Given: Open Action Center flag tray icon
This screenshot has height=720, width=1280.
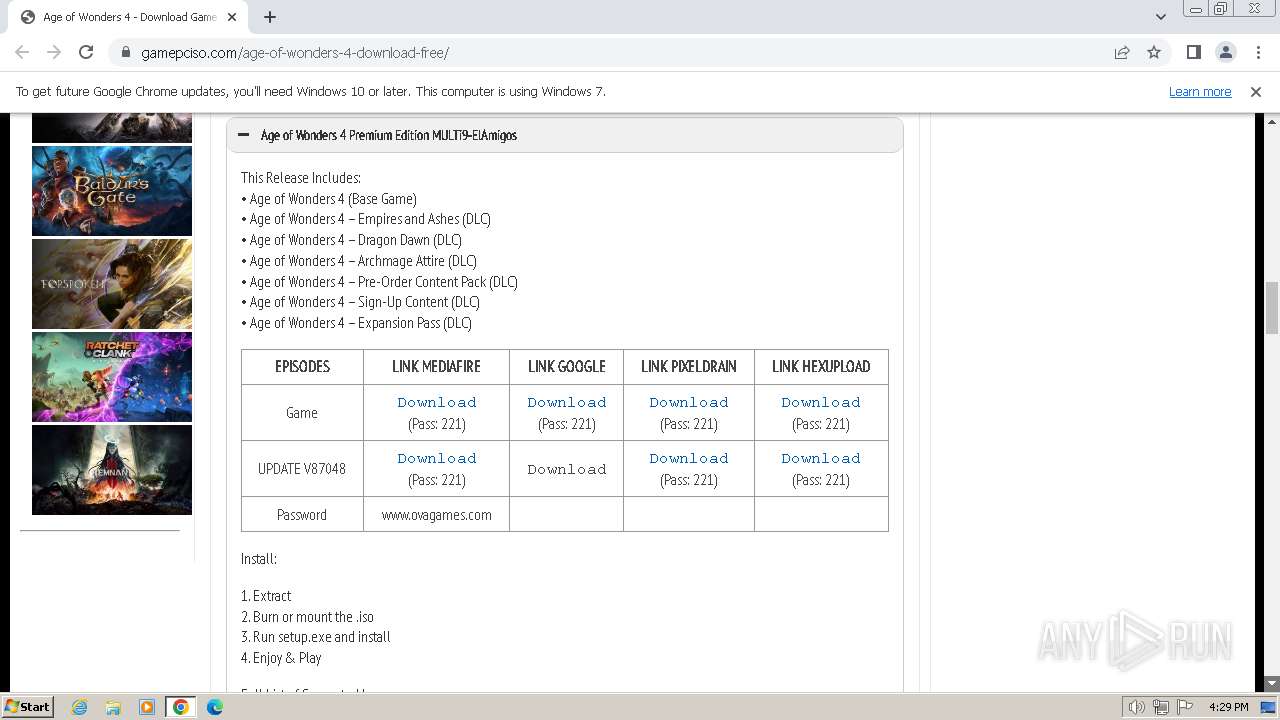Looking at the screenshot, I should (x=1185, y=707).
